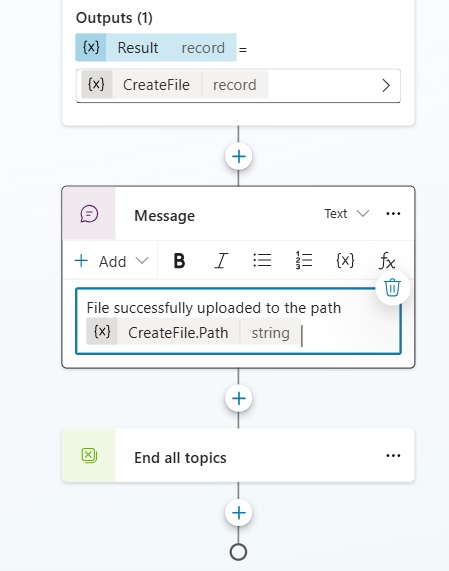This screenshot has width=449, height=571.
Task: Open the Message node more options menu
Action: 393,213
